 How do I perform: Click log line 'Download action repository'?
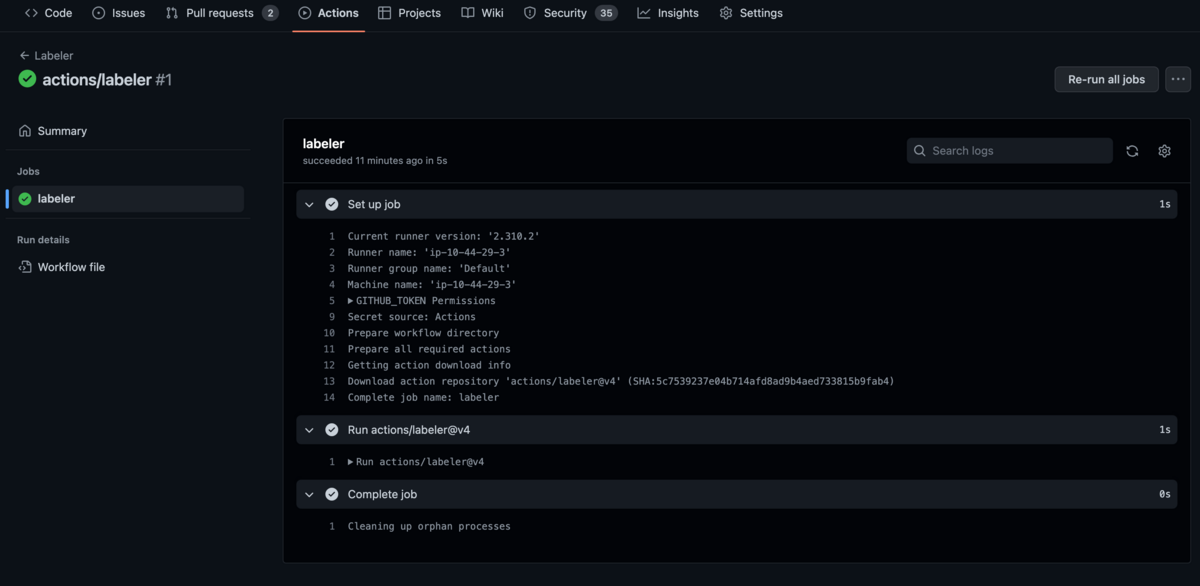621,381
